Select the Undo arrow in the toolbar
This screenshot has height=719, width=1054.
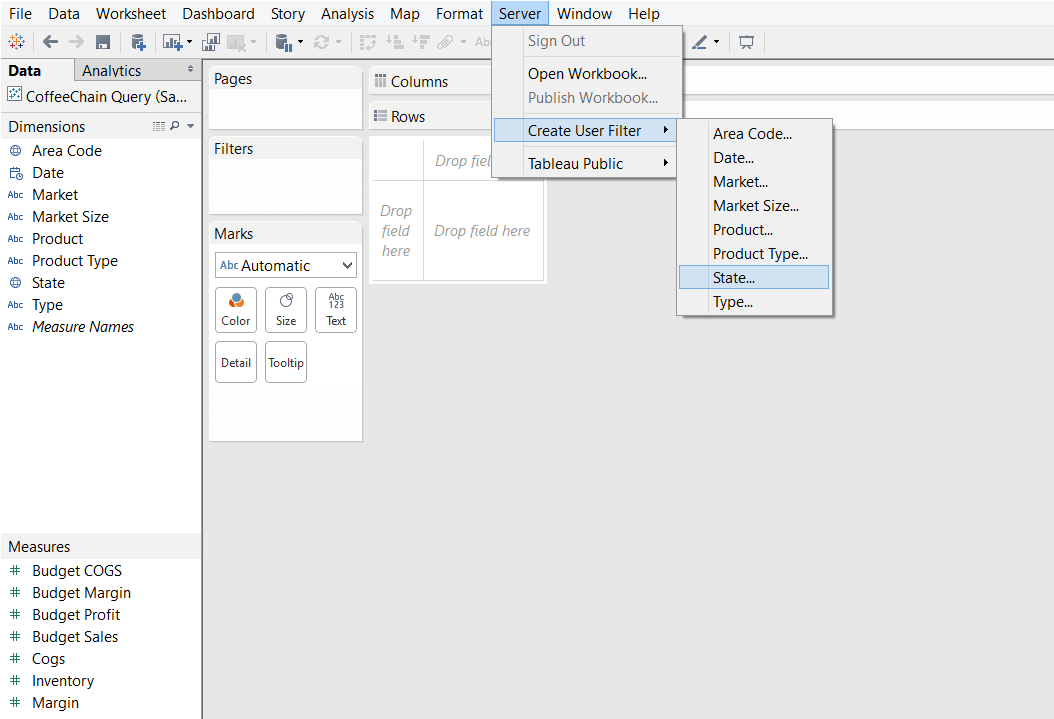coord(49,41)
